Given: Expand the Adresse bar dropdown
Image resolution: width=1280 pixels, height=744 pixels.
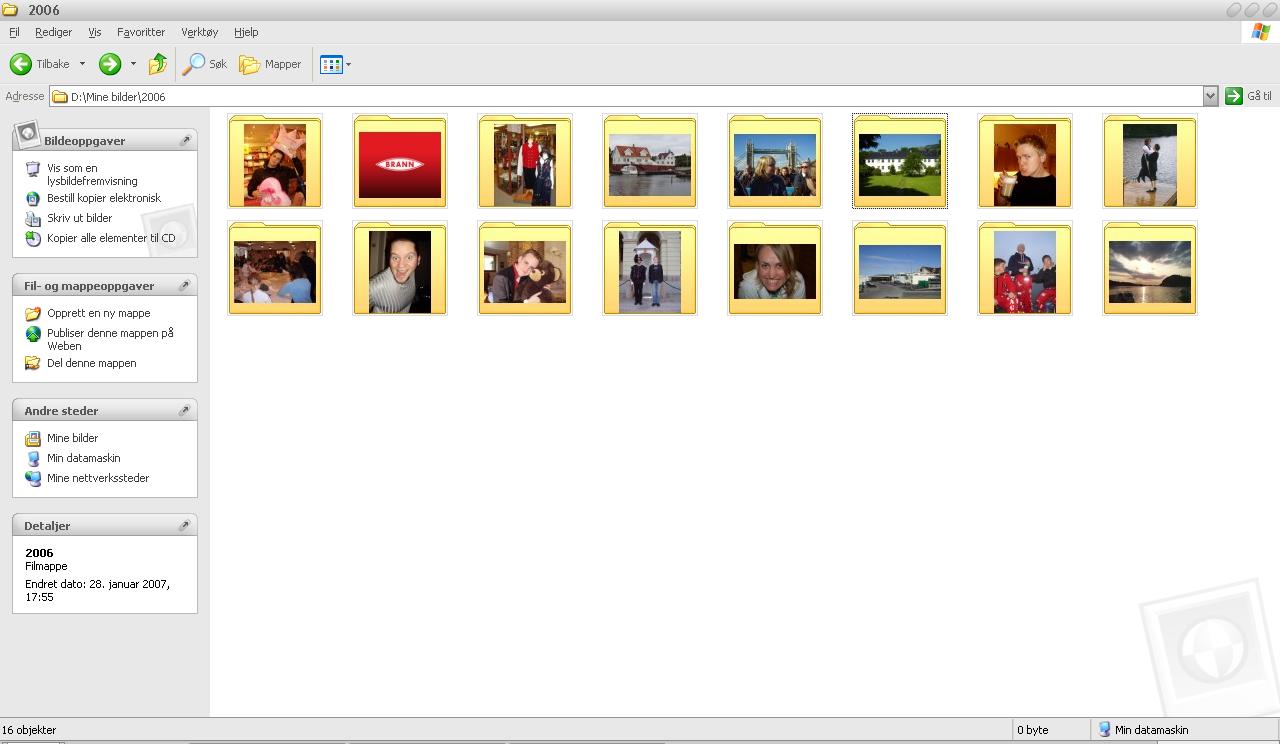Looking at the screenshot, I should tap(1210, 96).
